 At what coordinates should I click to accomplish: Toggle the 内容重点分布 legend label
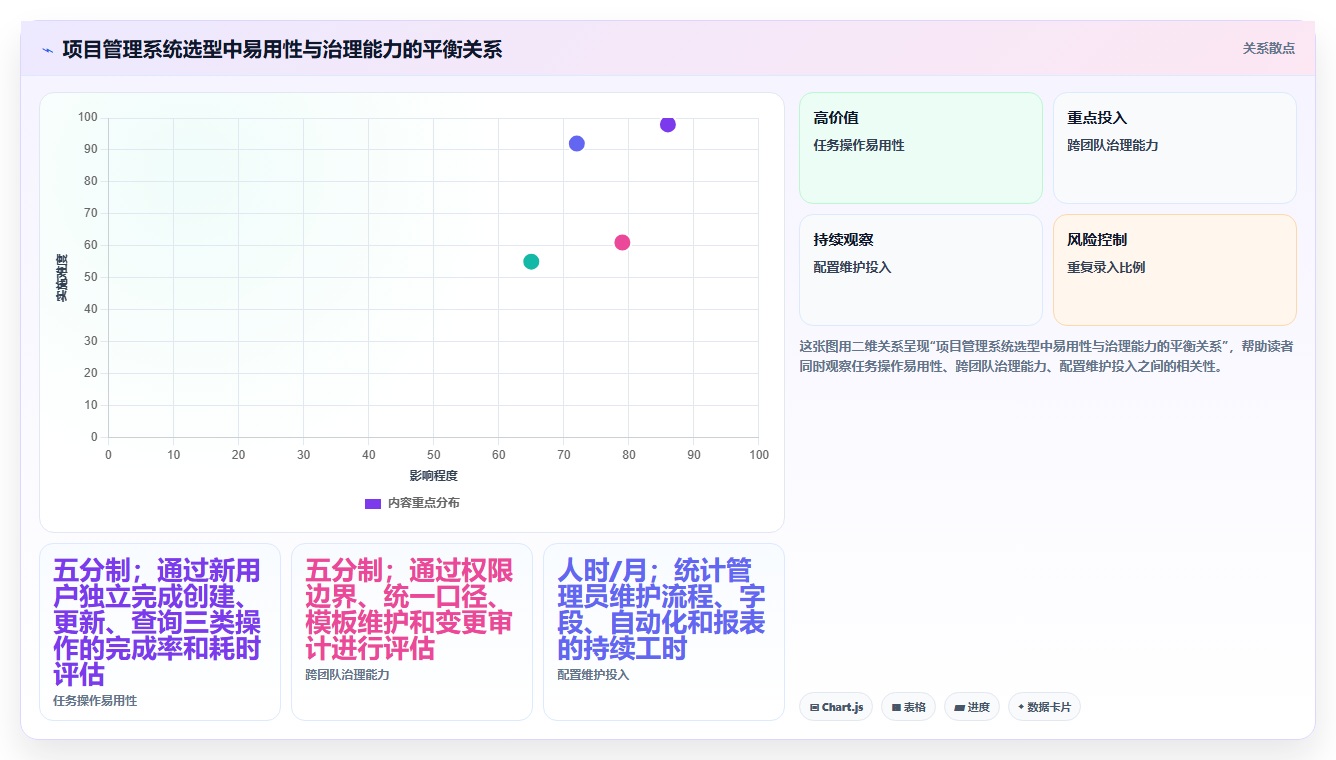coord(424,503)
